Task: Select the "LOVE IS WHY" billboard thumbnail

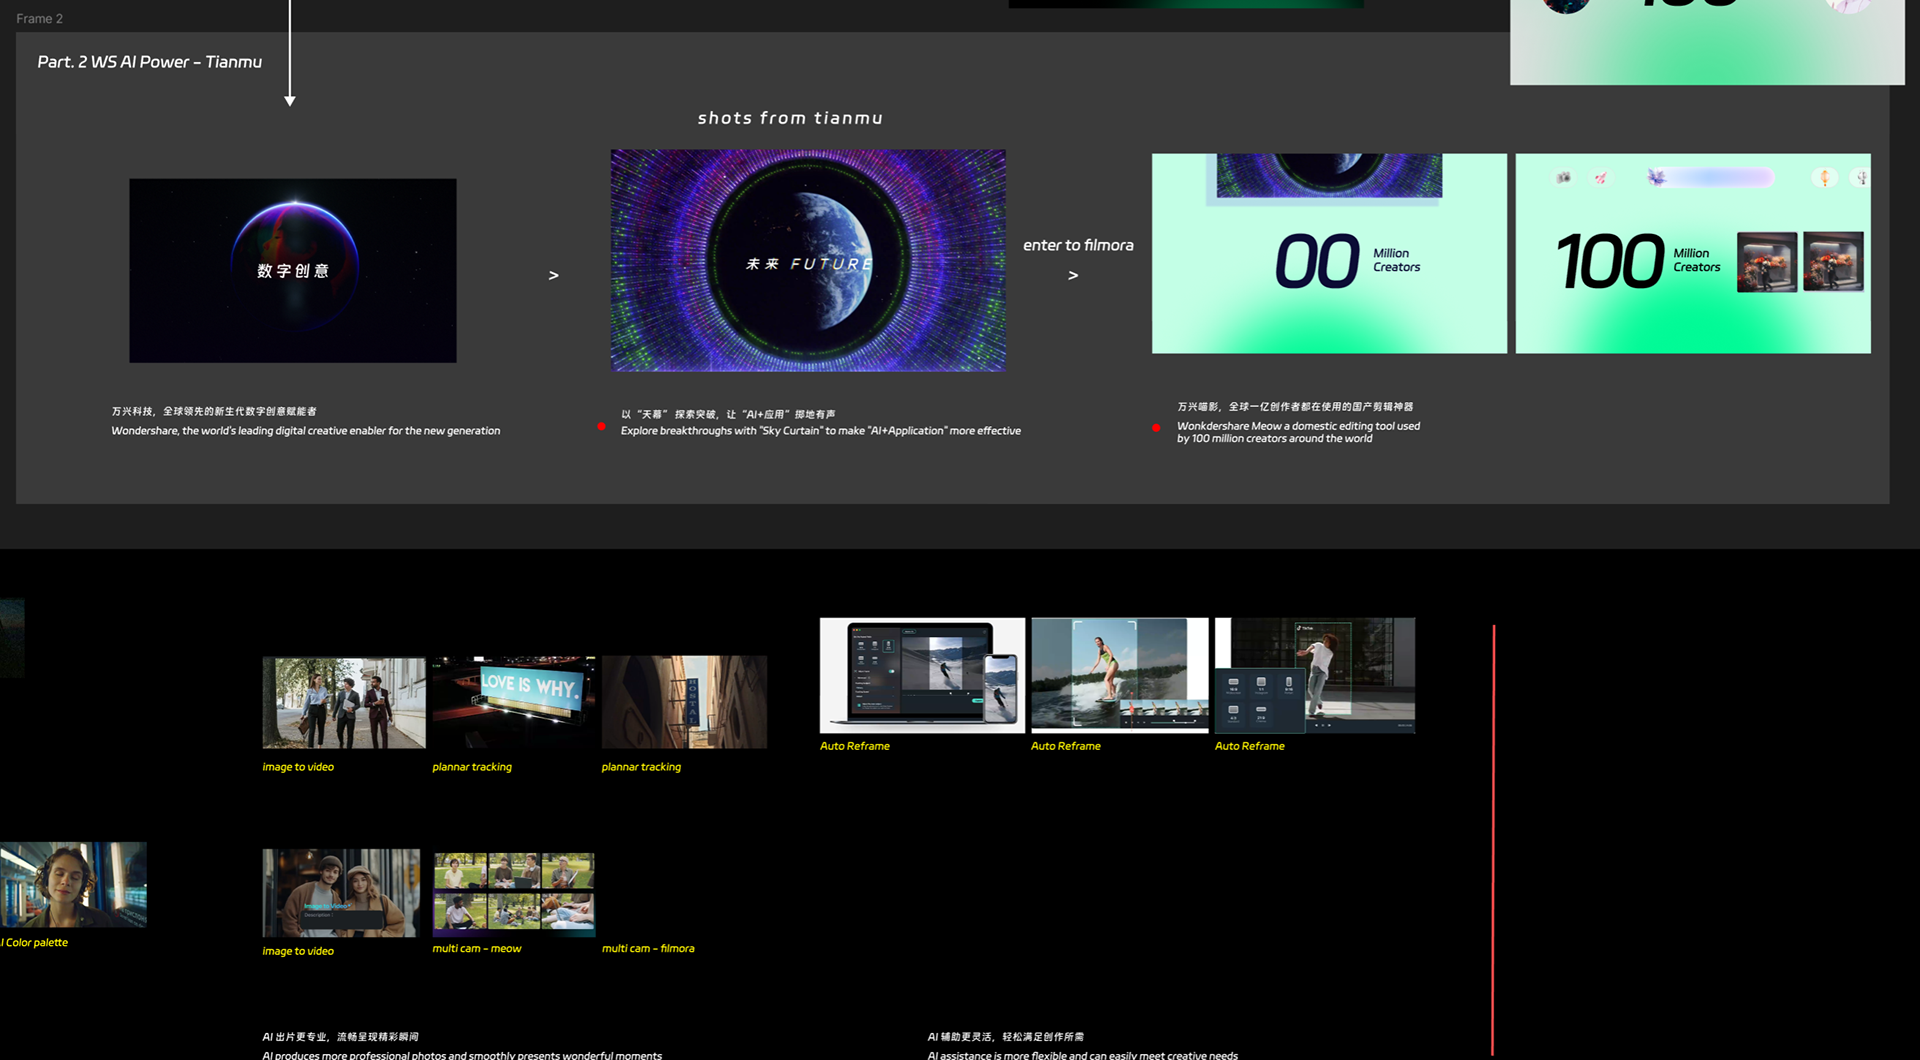Action: pyautogui.click(x=514, y=702)
